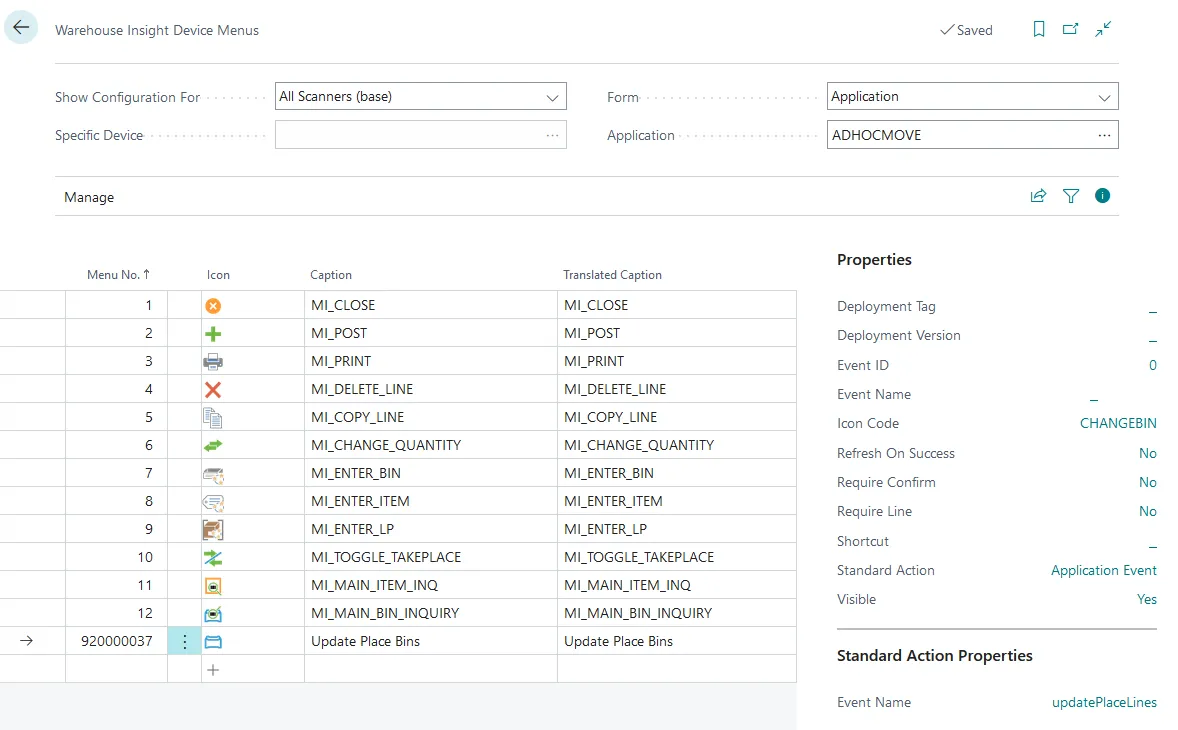This screenshot has width=1178, height=730.
Task: Toggle Require Confirm value No
Action: 1147,482
